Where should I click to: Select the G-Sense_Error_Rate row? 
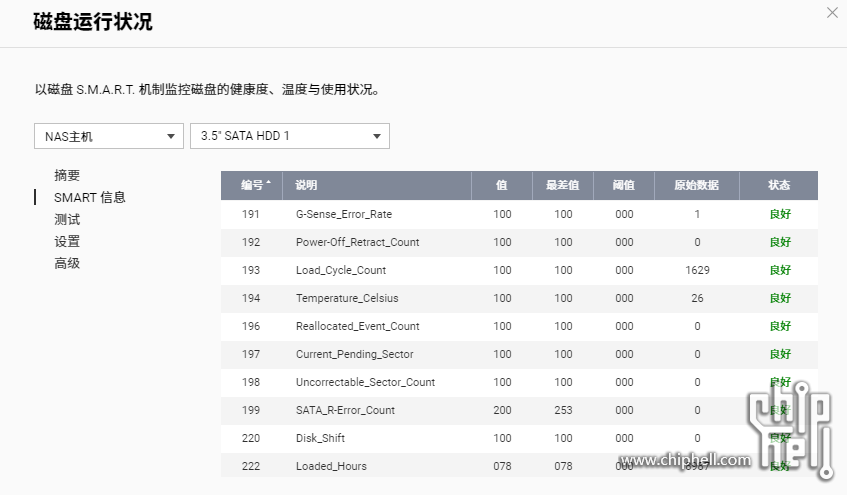519,214
